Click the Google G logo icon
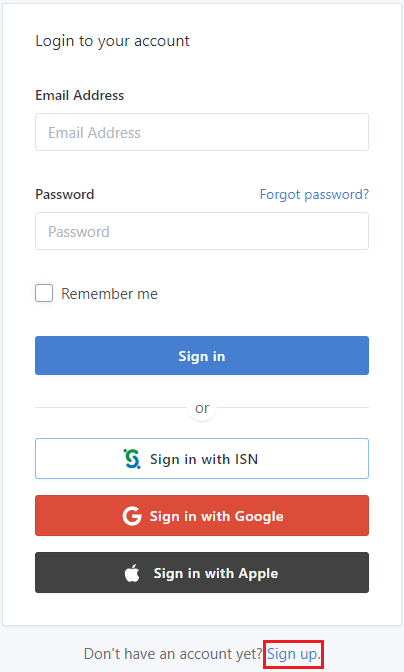Image resolution: width=404 pixels, height=672 pixels. point(132,516)
